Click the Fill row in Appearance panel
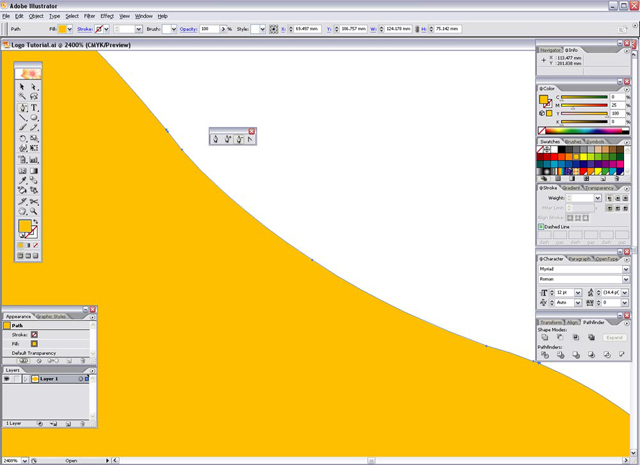 (x=46, y=344)
